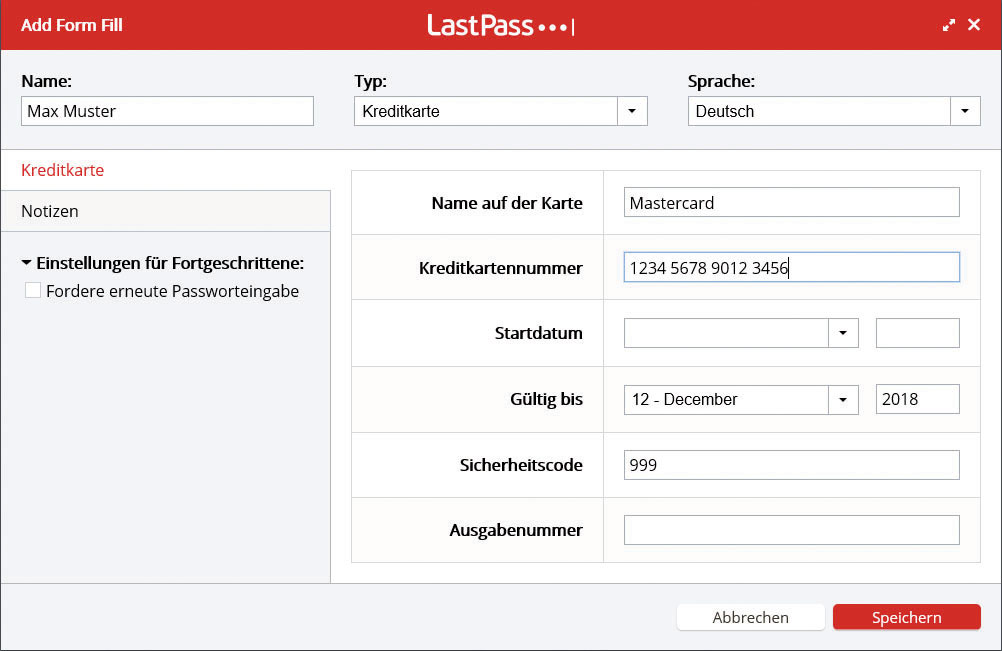Image resolution: width=1002 pixels, height=651 pixels.
Task: Click the Speichern button
Action: pos(907,617)
